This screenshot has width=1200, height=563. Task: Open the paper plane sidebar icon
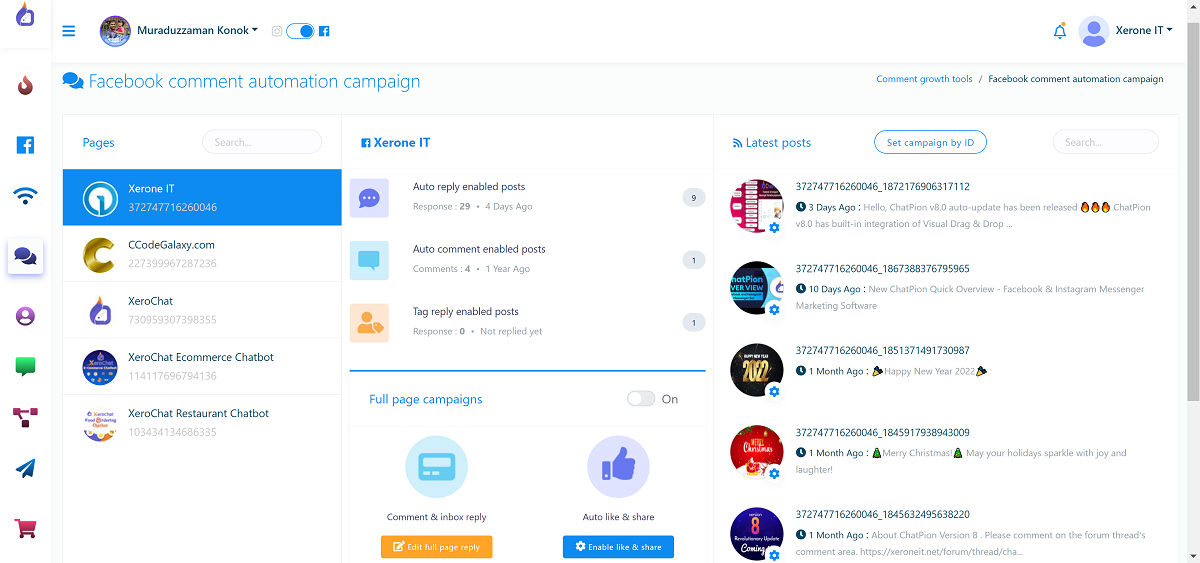click(26, 468)
